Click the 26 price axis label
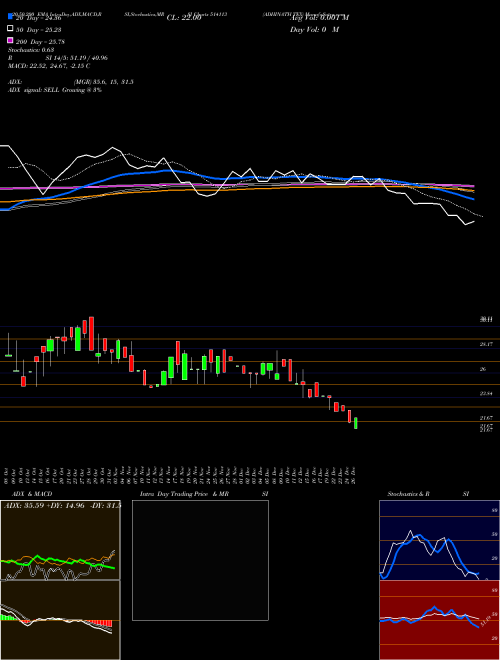The width and height of the screenshot is (500, 660). (x=483, y=369)
